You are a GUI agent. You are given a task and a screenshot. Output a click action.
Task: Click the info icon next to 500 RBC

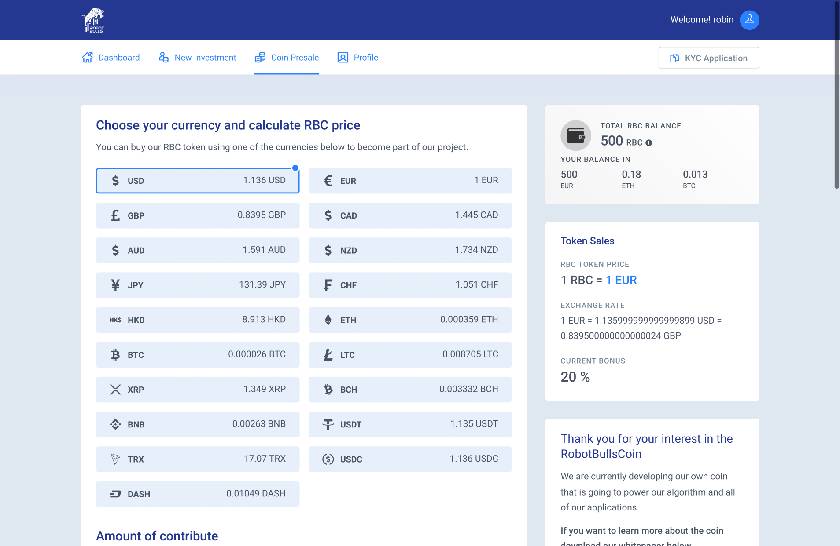pyautogui.click(x=649, y=142)
